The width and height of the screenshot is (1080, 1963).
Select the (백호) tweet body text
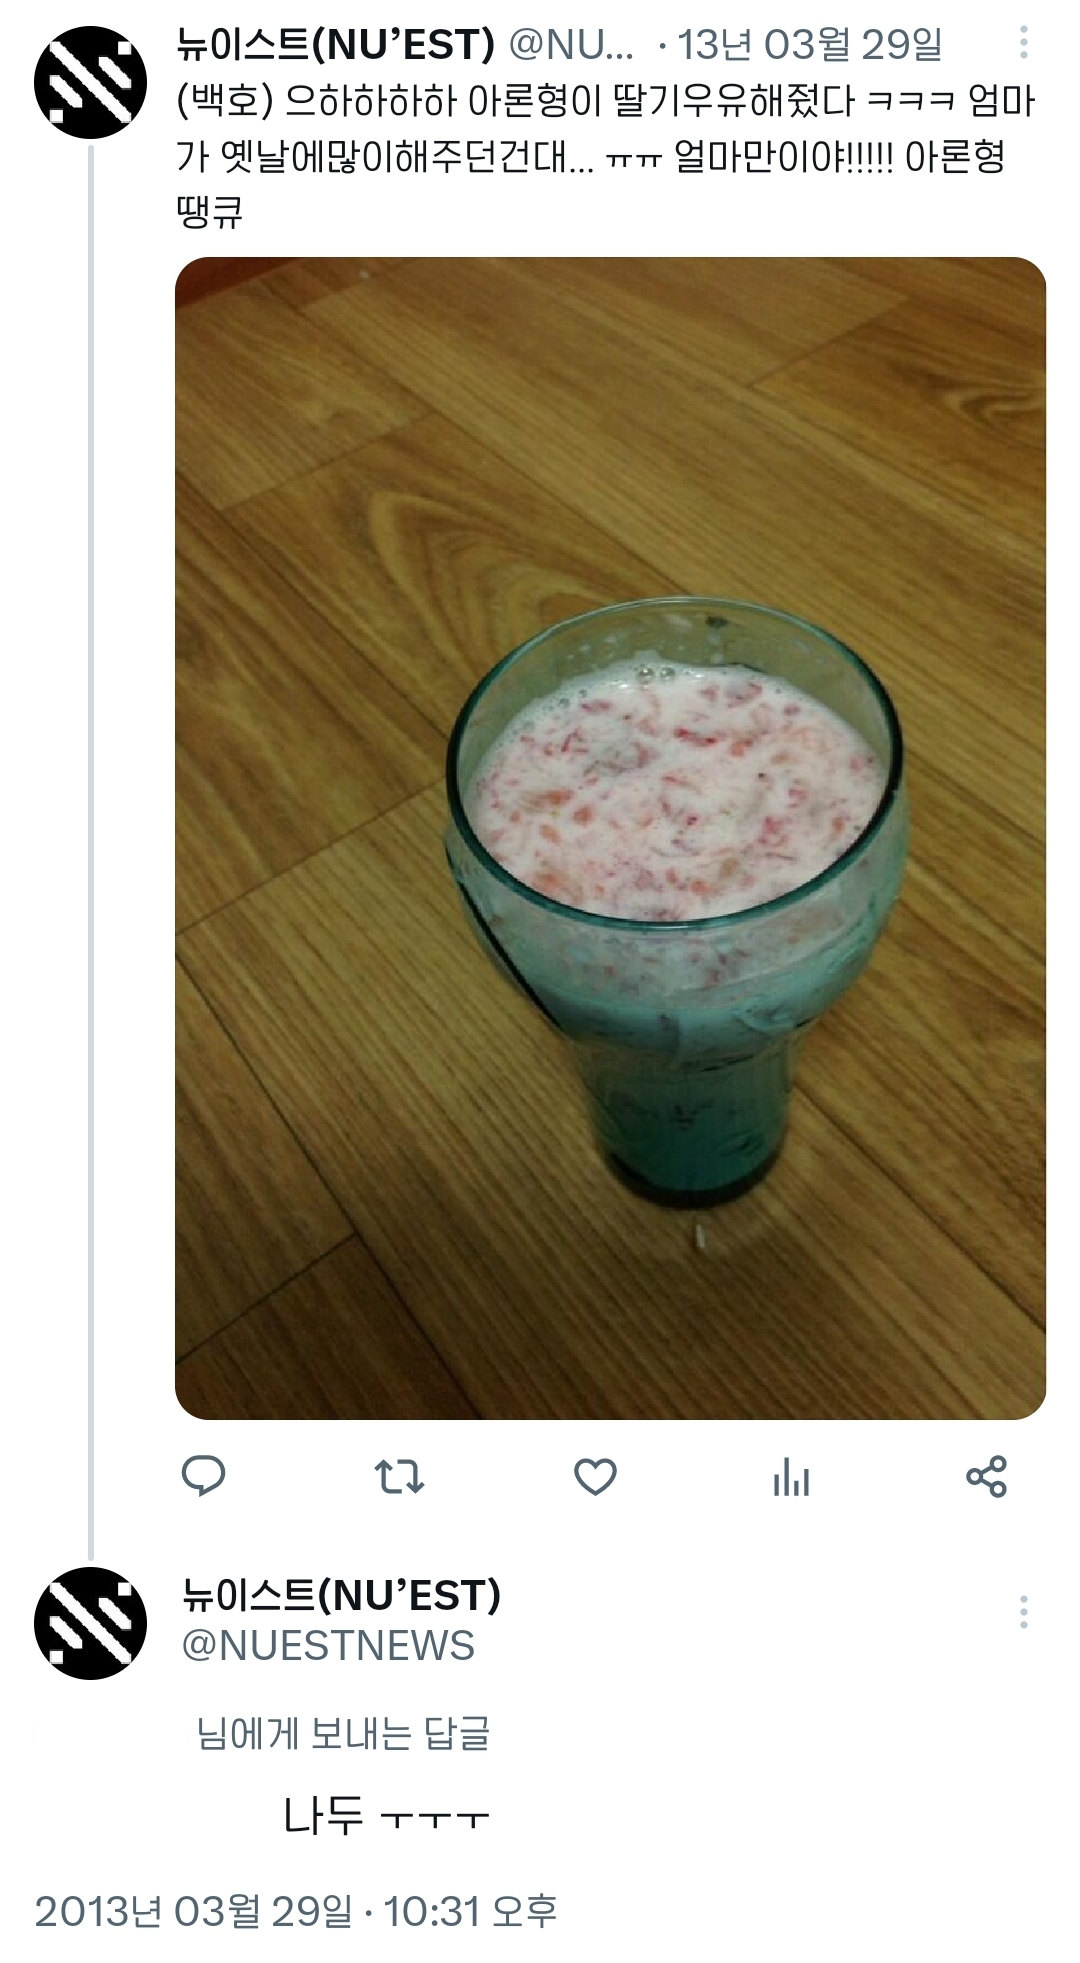click(606, 156)
